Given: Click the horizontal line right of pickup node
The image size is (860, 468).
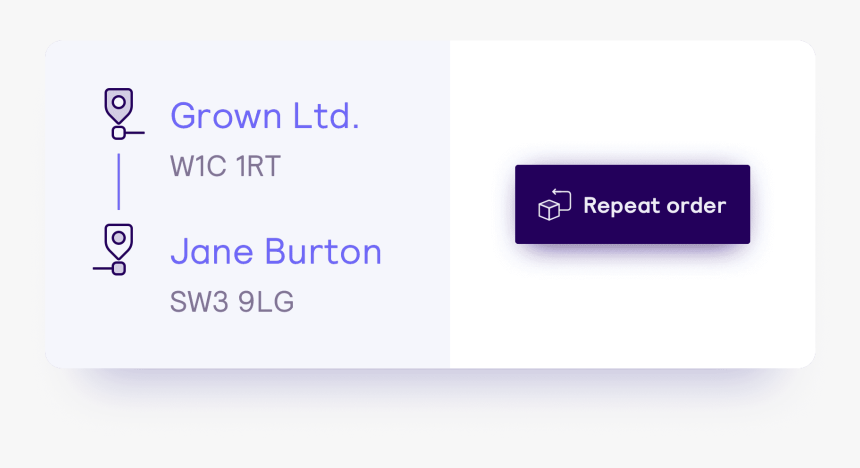Looking at the screenshot, I should [135, 133].
